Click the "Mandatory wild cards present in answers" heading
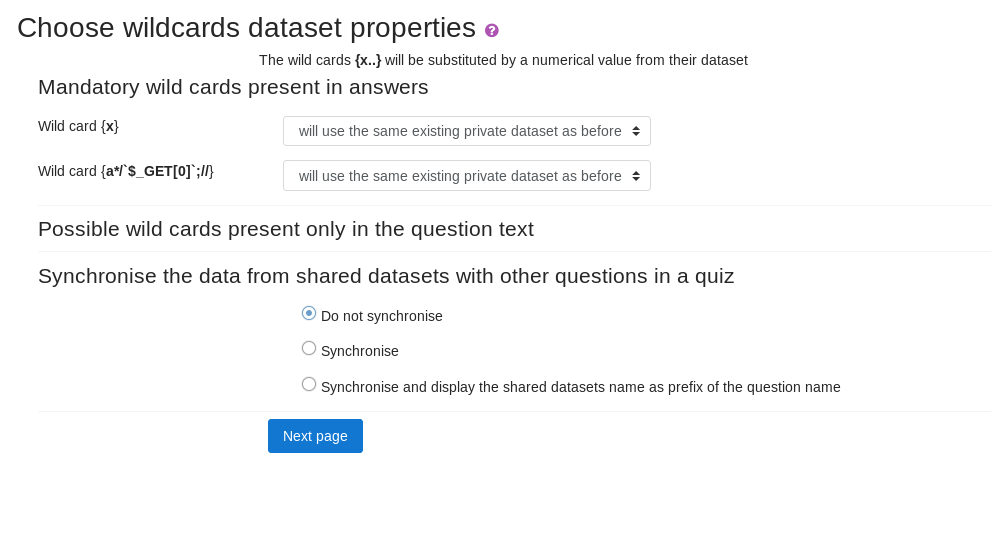This screenshot has height=560, width=1007. [233, 87]
